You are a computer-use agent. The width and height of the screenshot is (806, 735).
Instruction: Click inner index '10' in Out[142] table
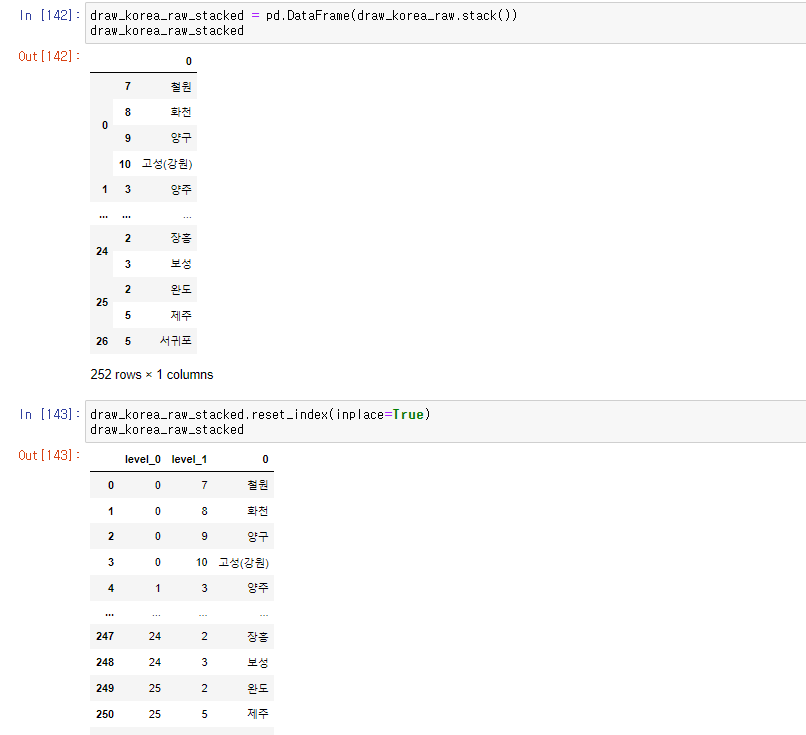tap(125, 164)
